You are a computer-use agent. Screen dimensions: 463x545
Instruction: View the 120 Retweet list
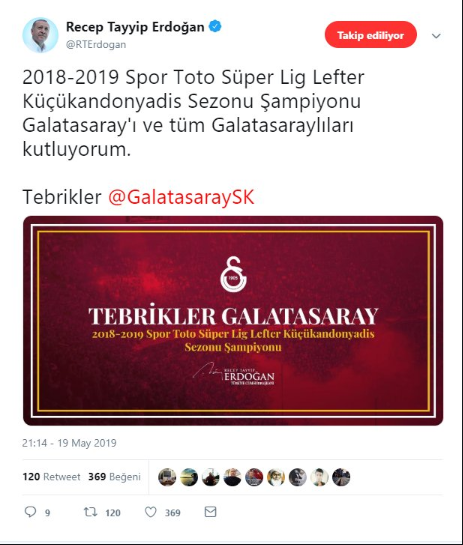coord(51,477)
